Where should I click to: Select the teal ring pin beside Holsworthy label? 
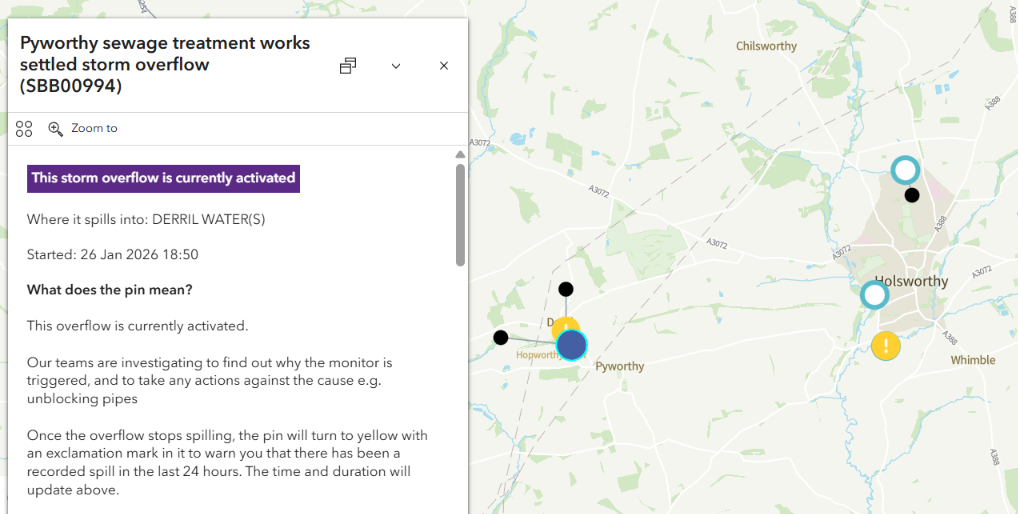(x=874, y=295)
